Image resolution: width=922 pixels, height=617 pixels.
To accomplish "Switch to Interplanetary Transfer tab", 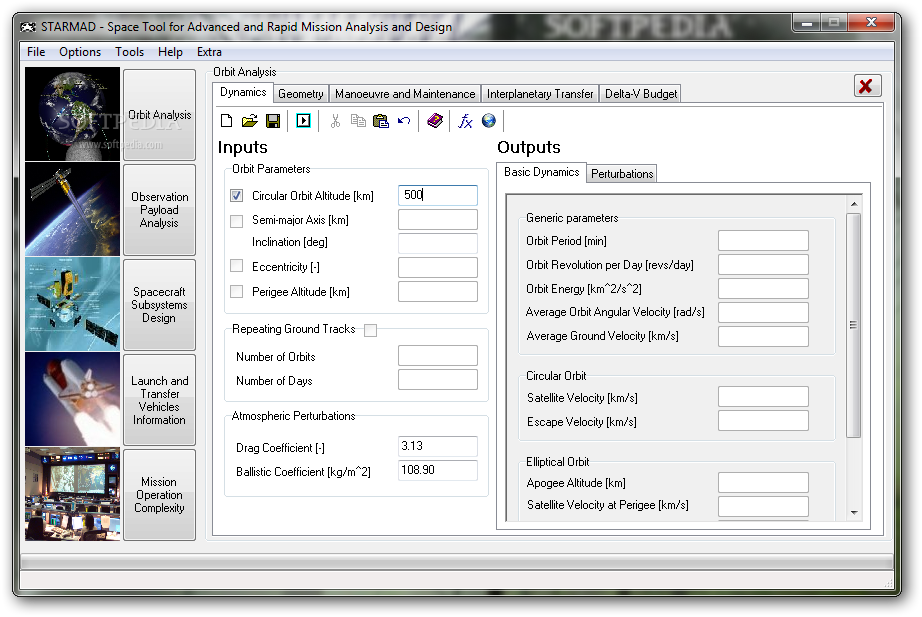I will click(540, 94).
